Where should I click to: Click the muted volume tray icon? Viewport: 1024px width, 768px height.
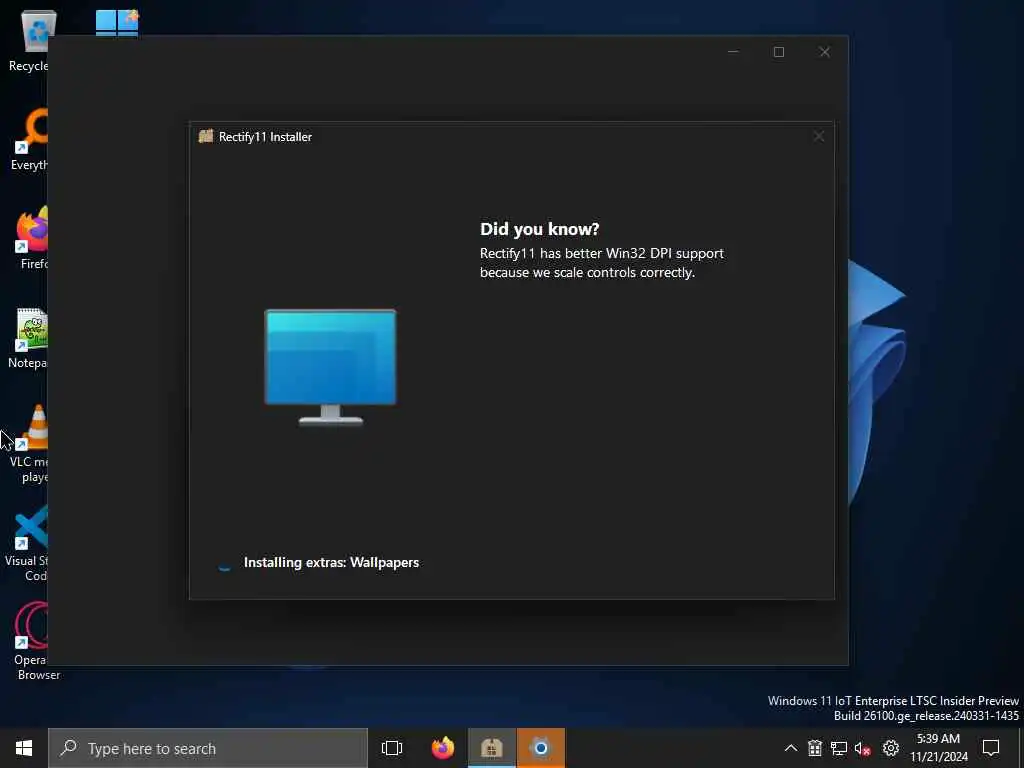tap(863, 748)
